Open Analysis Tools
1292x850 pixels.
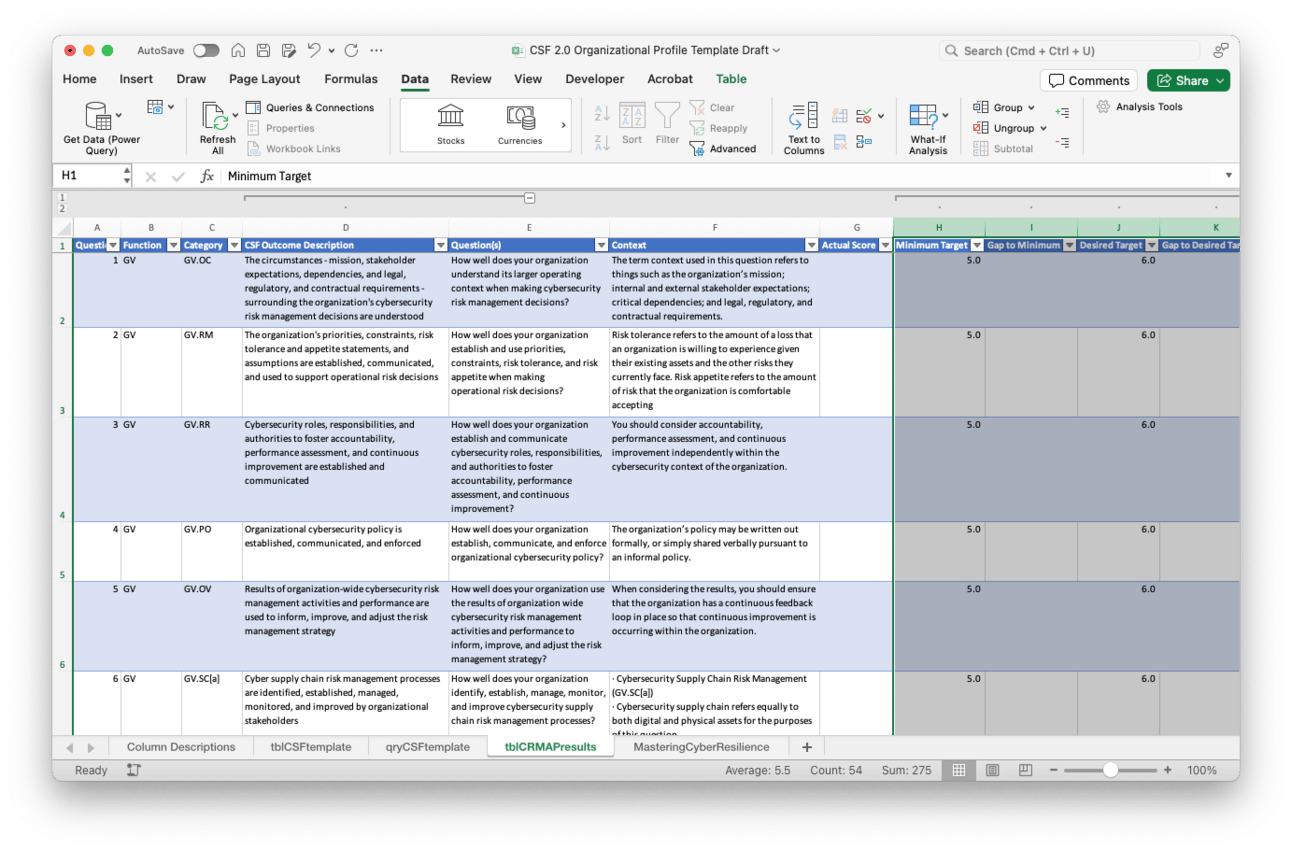[x=1140, y=107]
